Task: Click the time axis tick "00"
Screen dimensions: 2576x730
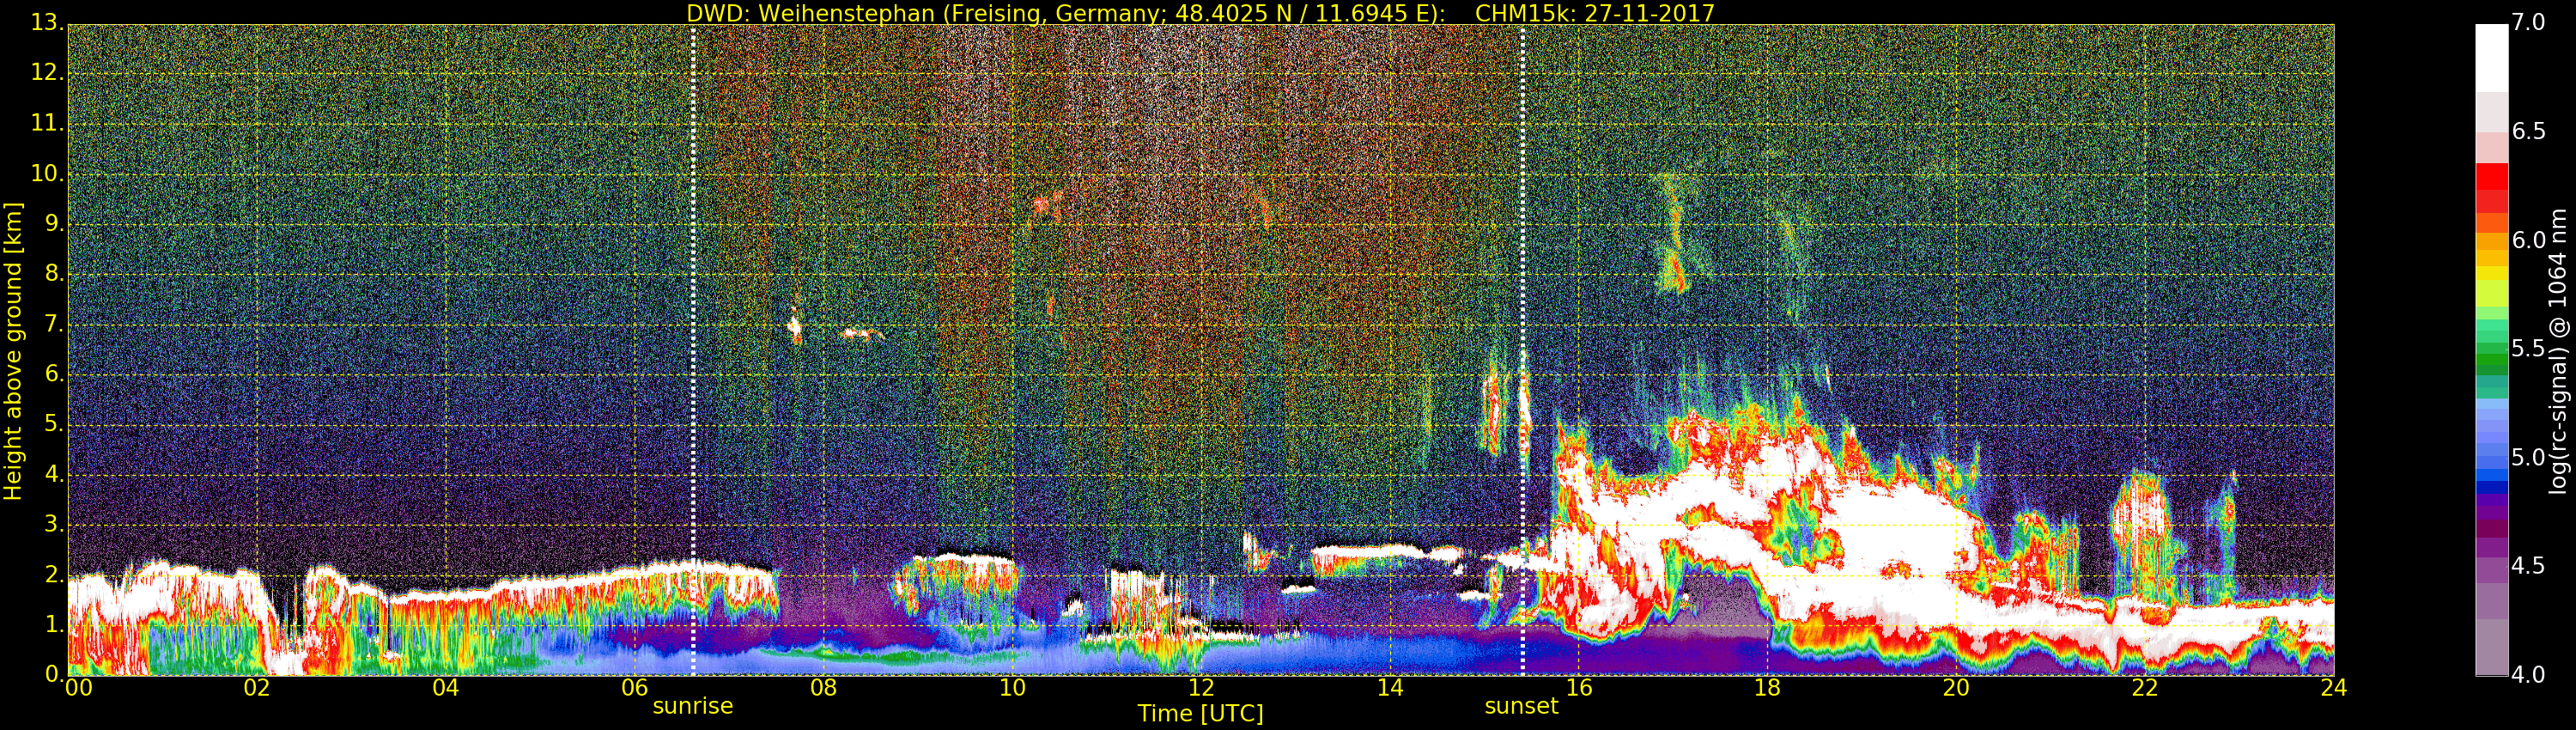Action: coord(78,687)
